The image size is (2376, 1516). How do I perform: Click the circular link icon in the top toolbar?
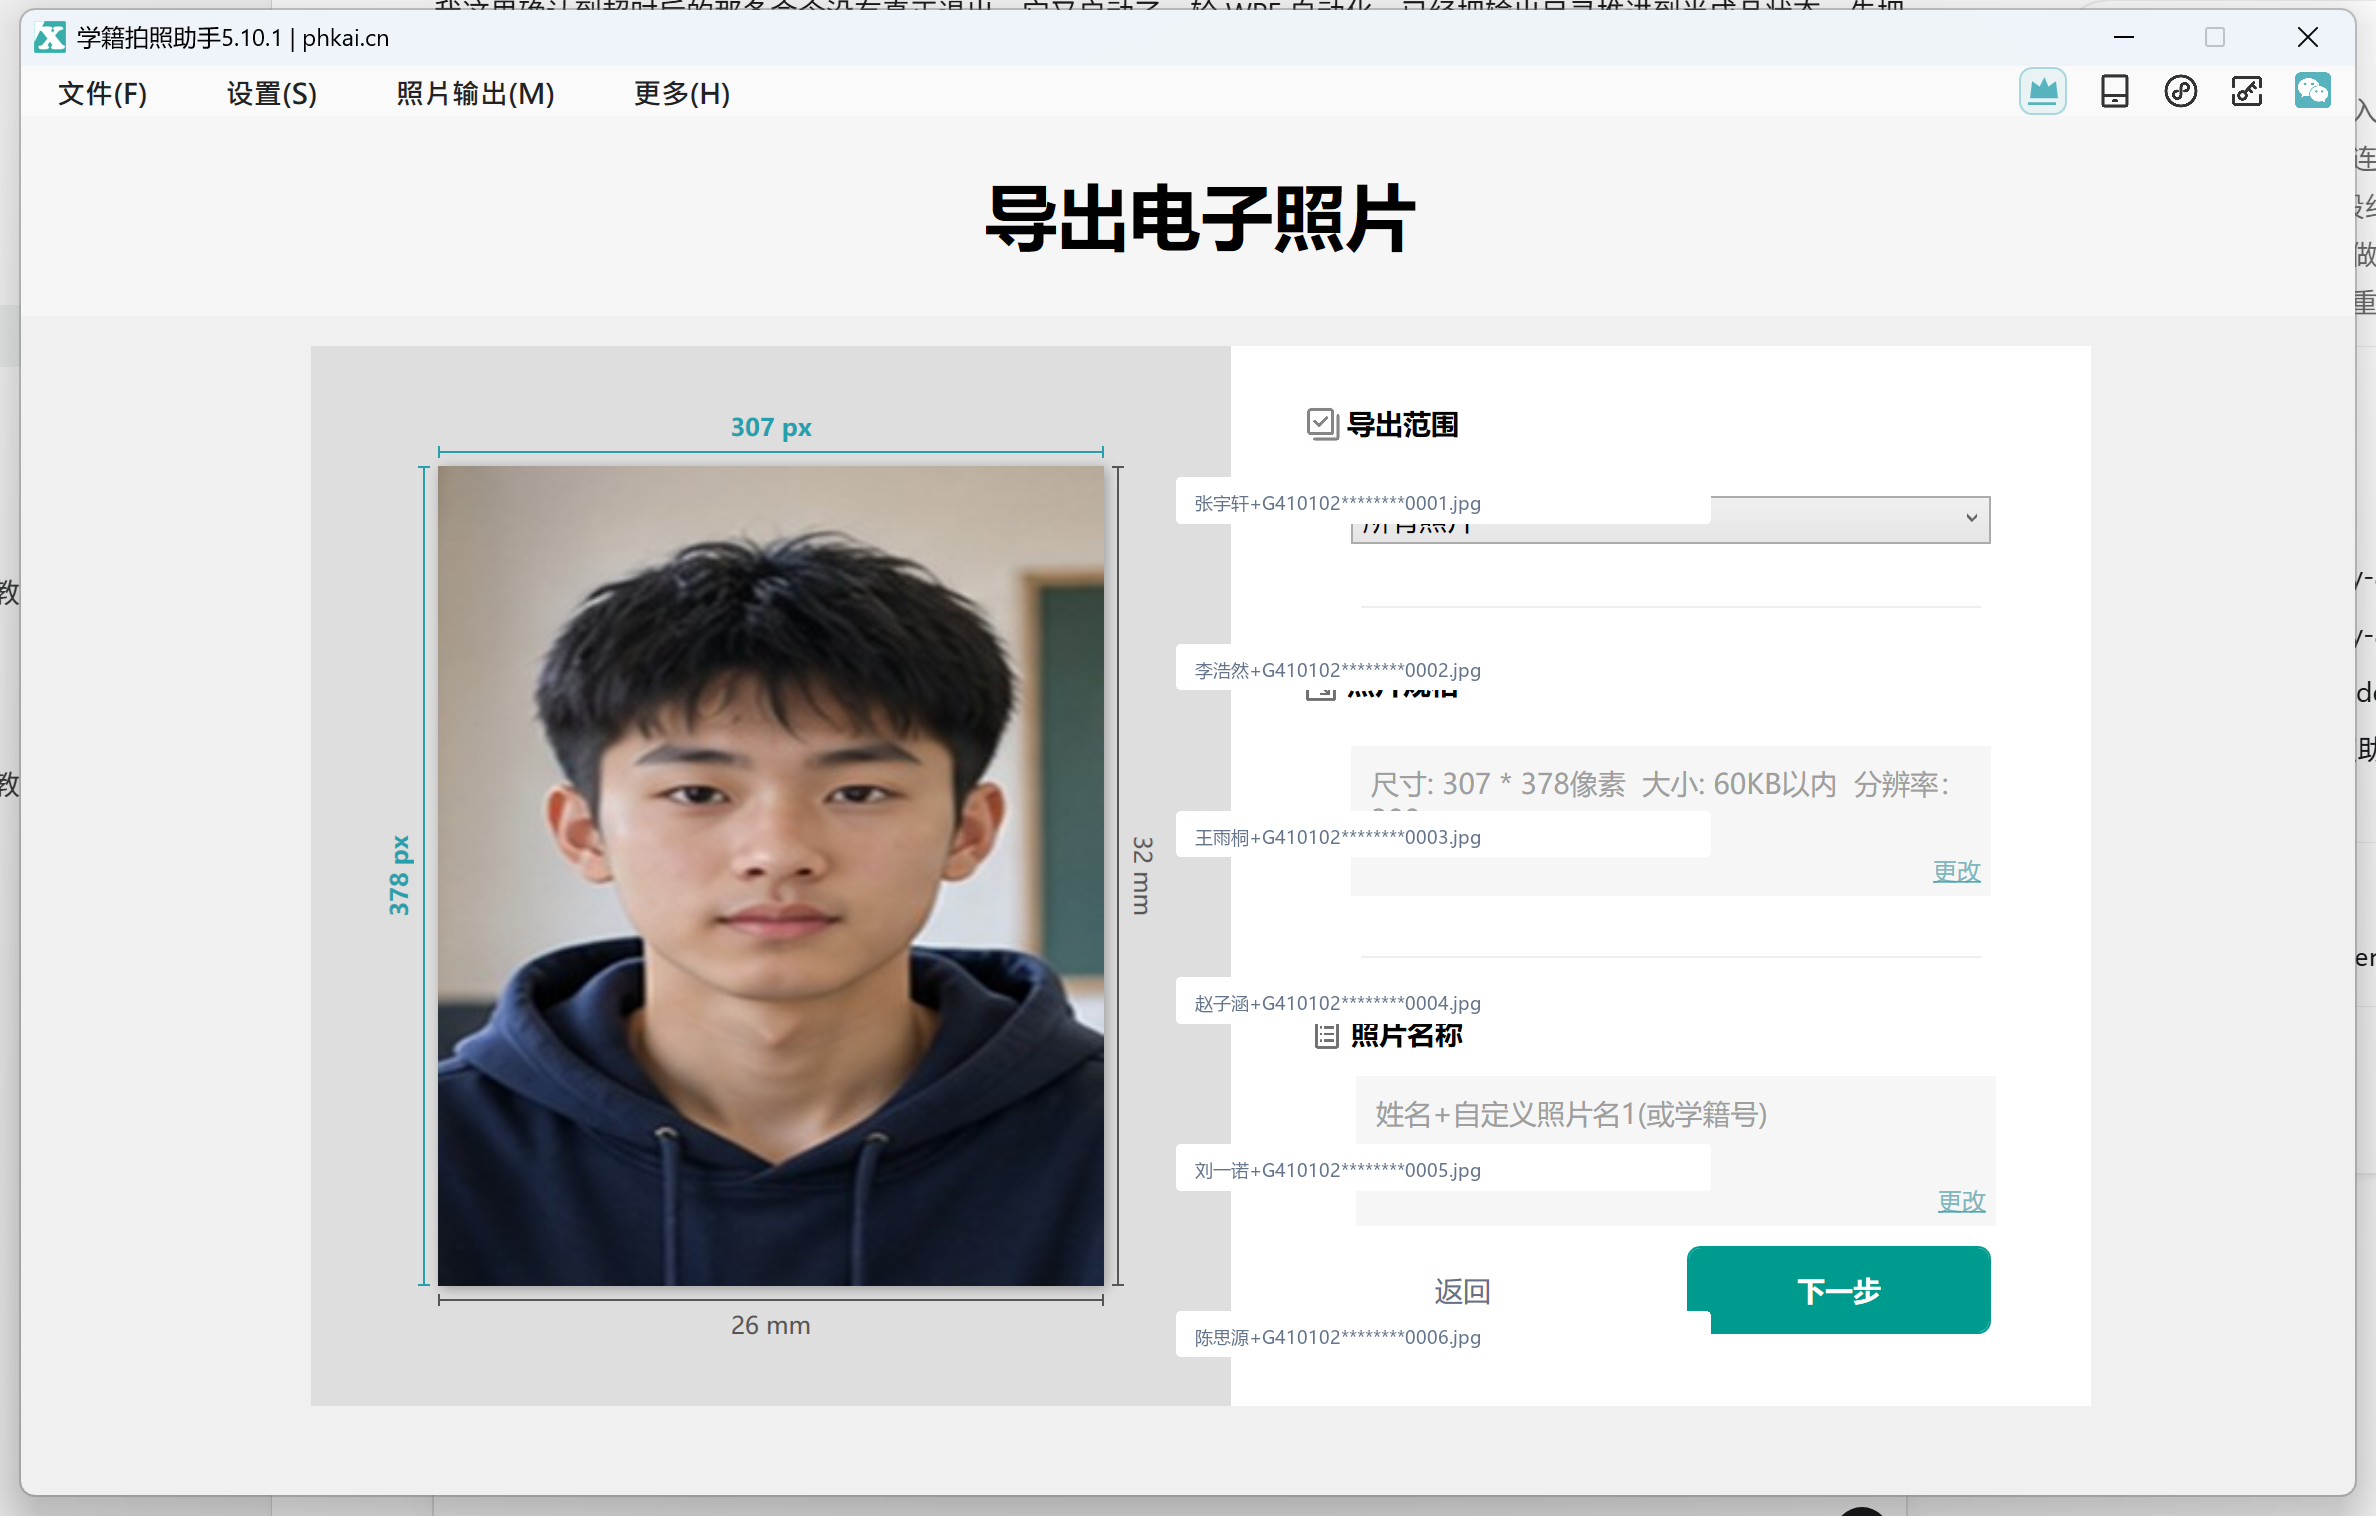click(x=2180, y=92)
